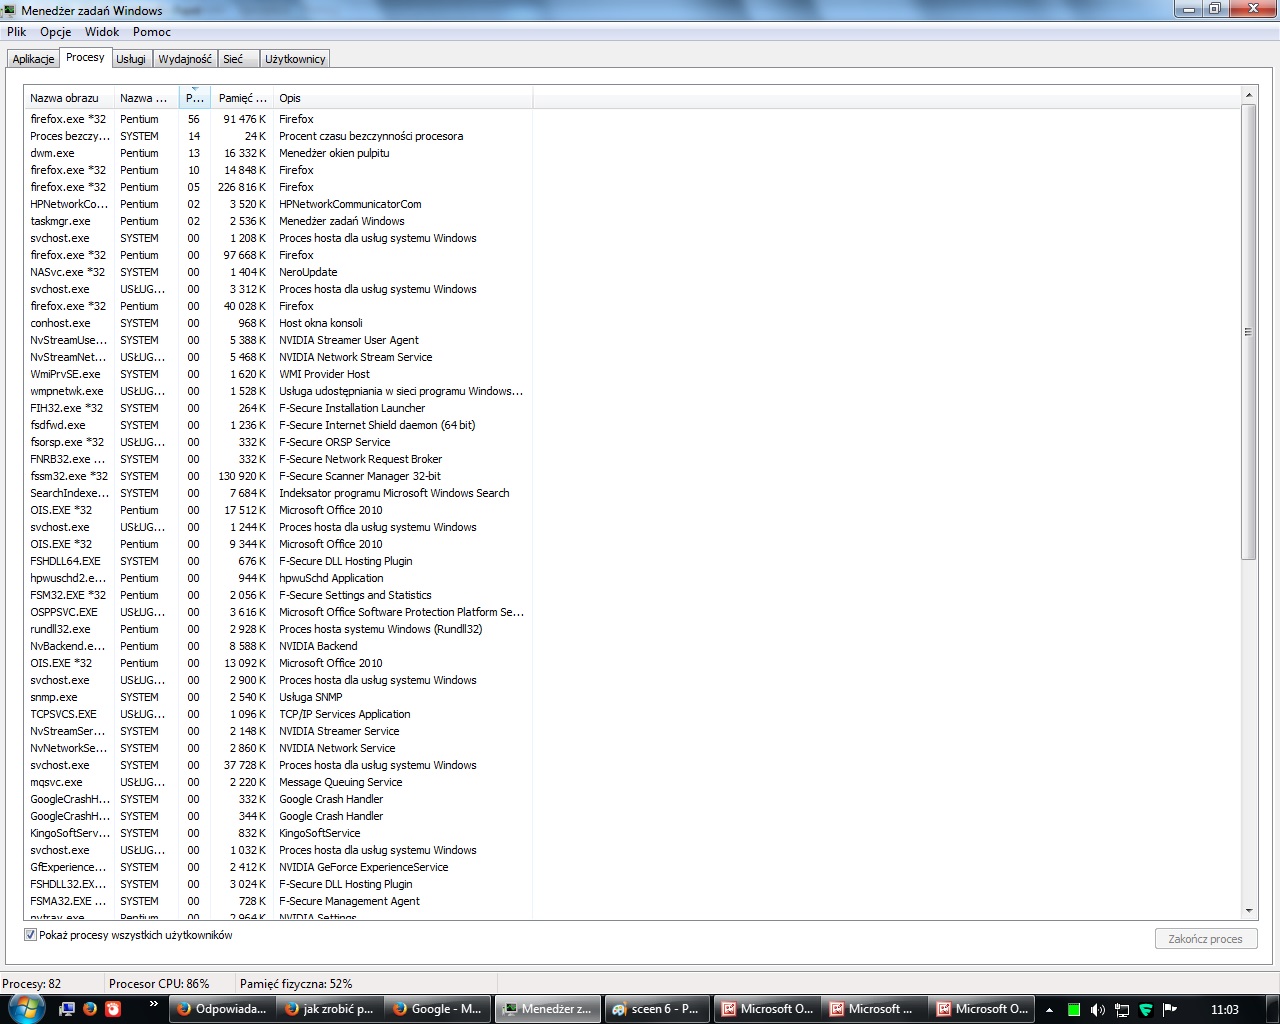Select the FIH32.exe *32 process row

point(278,408)
